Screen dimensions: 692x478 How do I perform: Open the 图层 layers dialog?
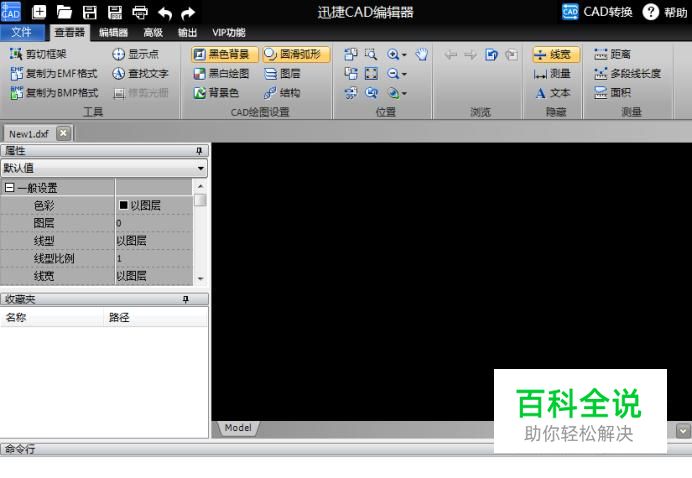pyautogui.click(x=282, y=73)
